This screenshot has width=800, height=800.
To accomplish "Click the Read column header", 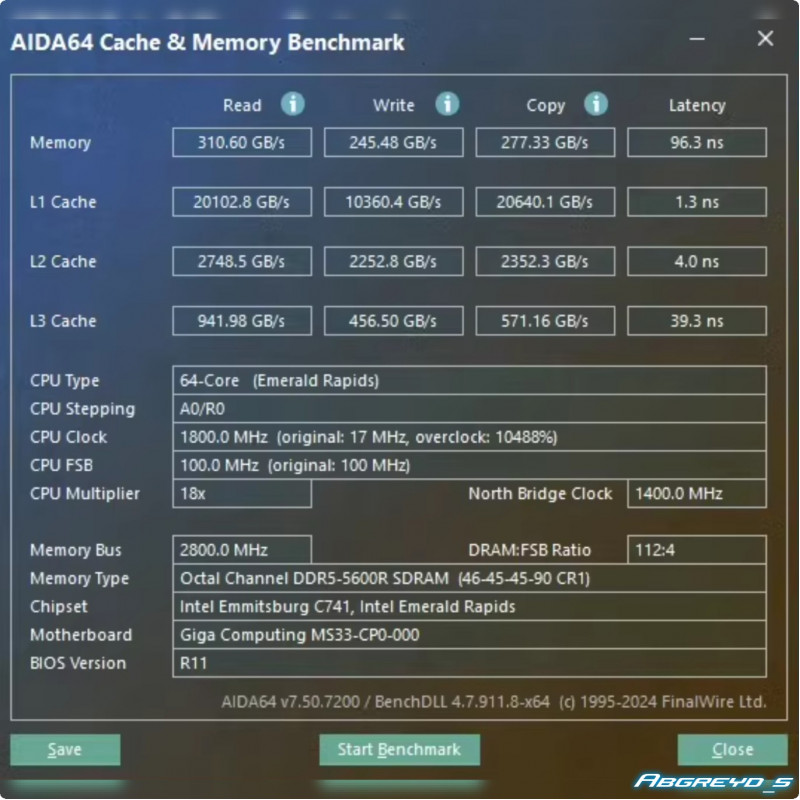I will (242, 105).
